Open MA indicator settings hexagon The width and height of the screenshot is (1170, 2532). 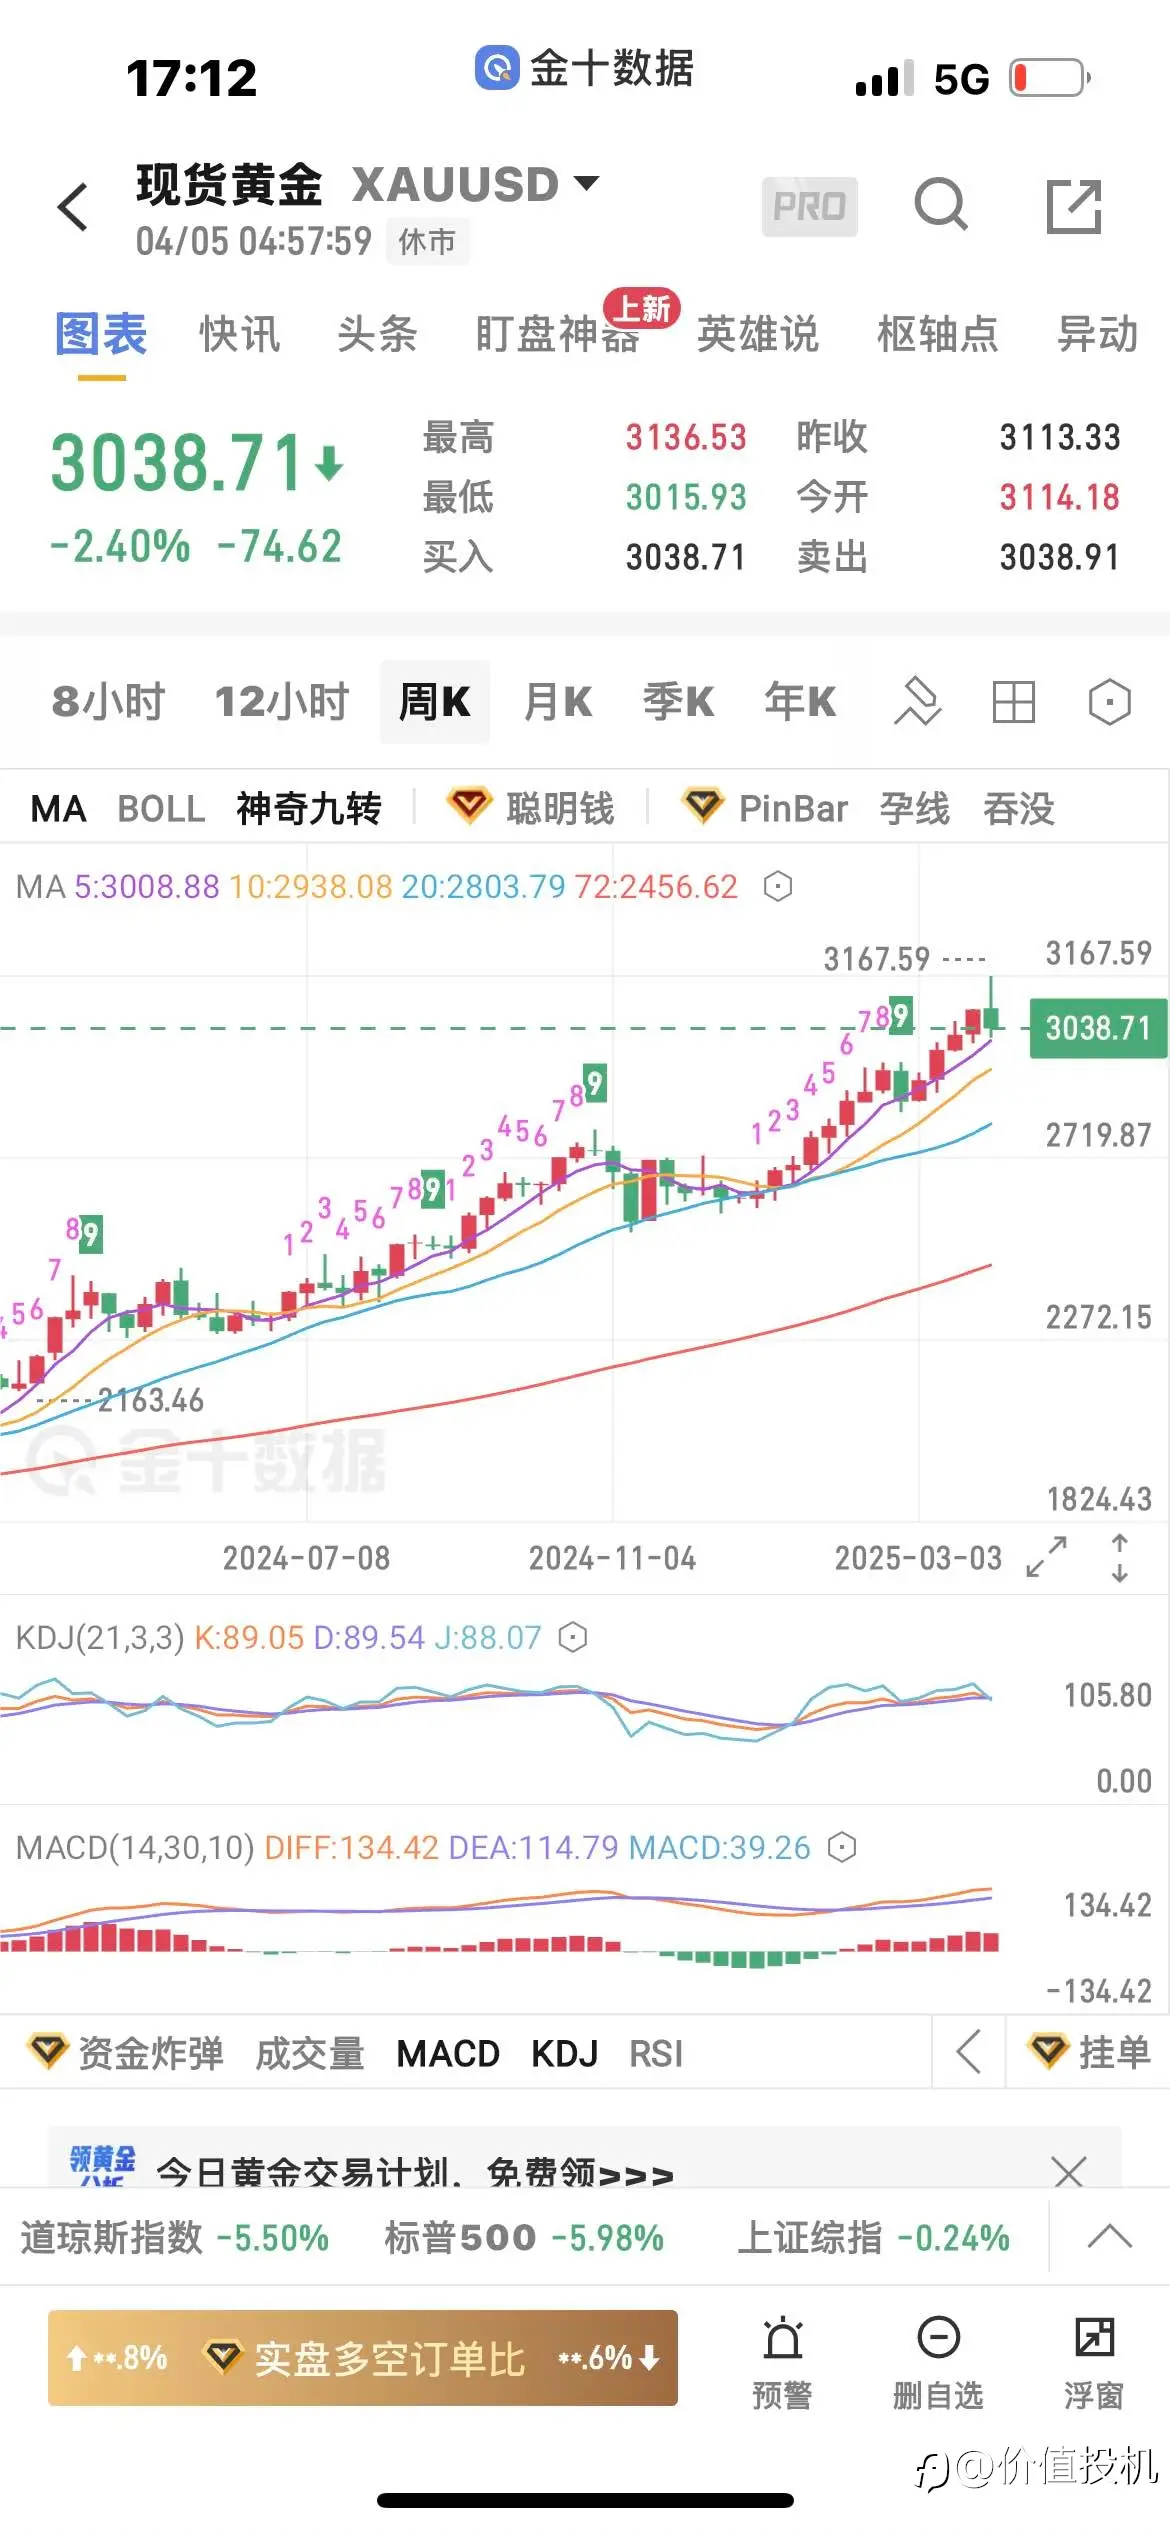(778, 887)
